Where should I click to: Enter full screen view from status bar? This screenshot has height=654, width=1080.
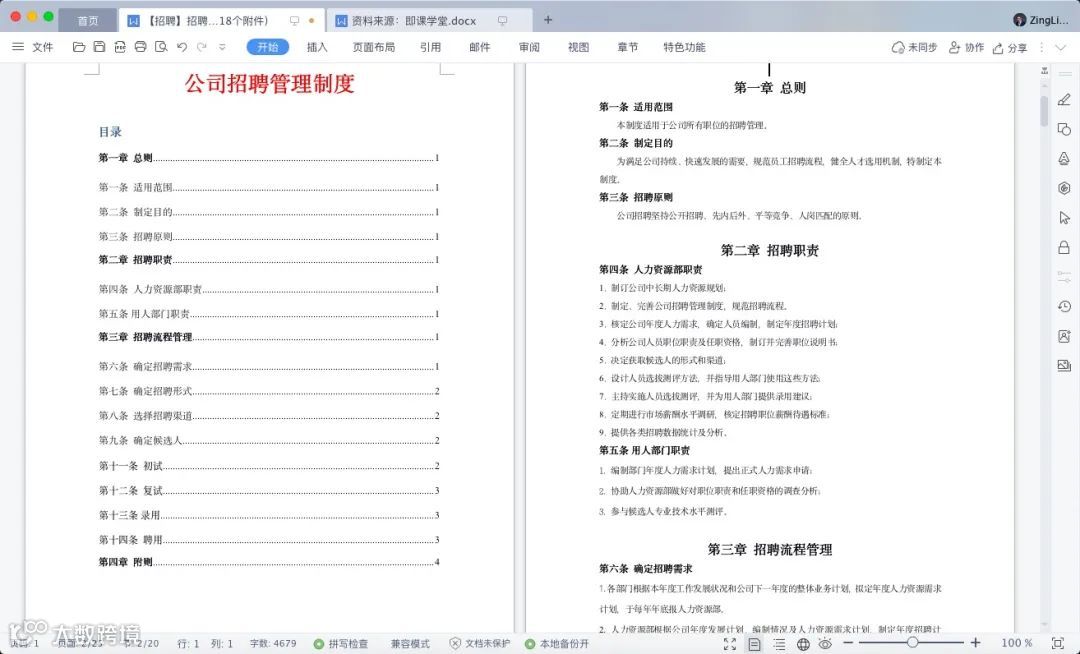pyautogui.click(x=730, y=644)
